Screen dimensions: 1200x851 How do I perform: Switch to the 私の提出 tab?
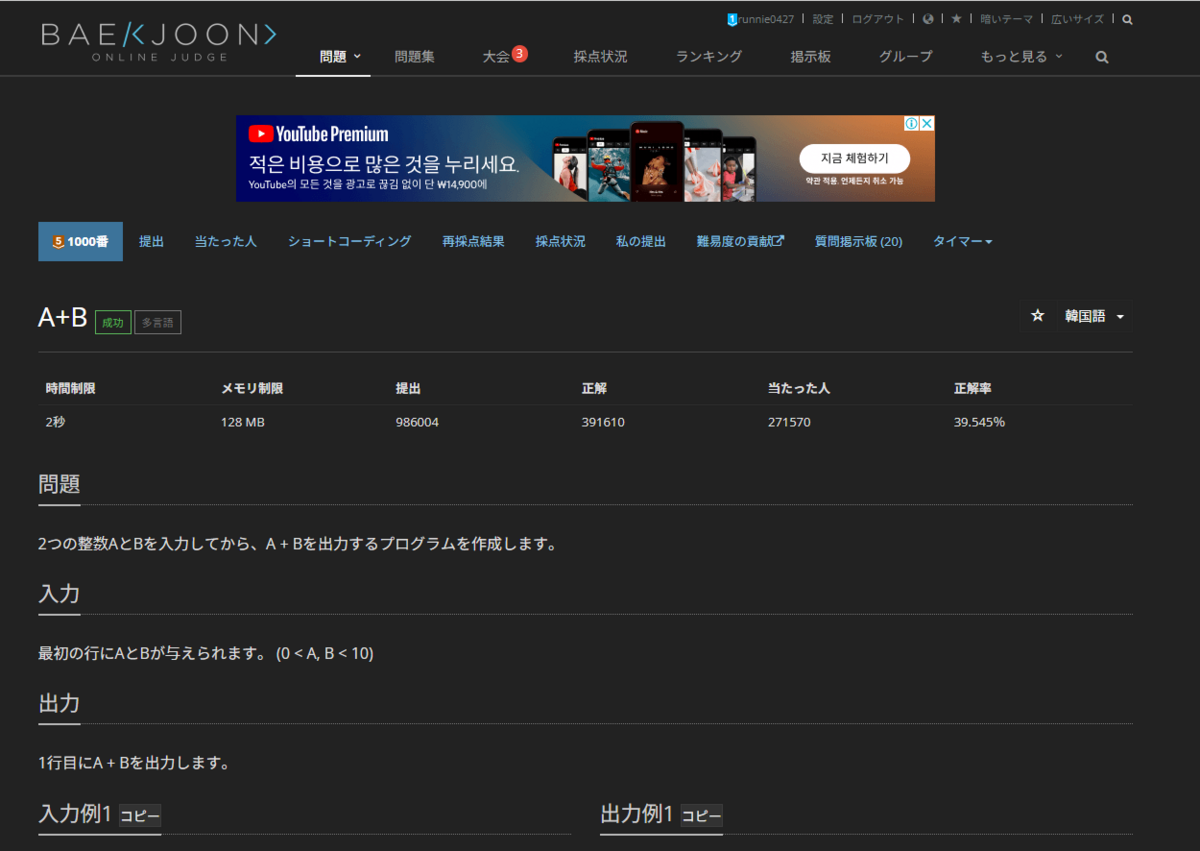coord(641,241)
